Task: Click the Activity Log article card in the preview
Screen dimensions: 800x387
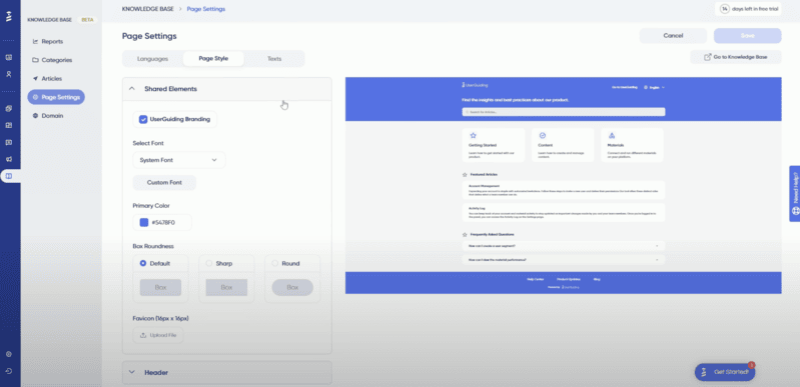Action: [x=563, y=212]
